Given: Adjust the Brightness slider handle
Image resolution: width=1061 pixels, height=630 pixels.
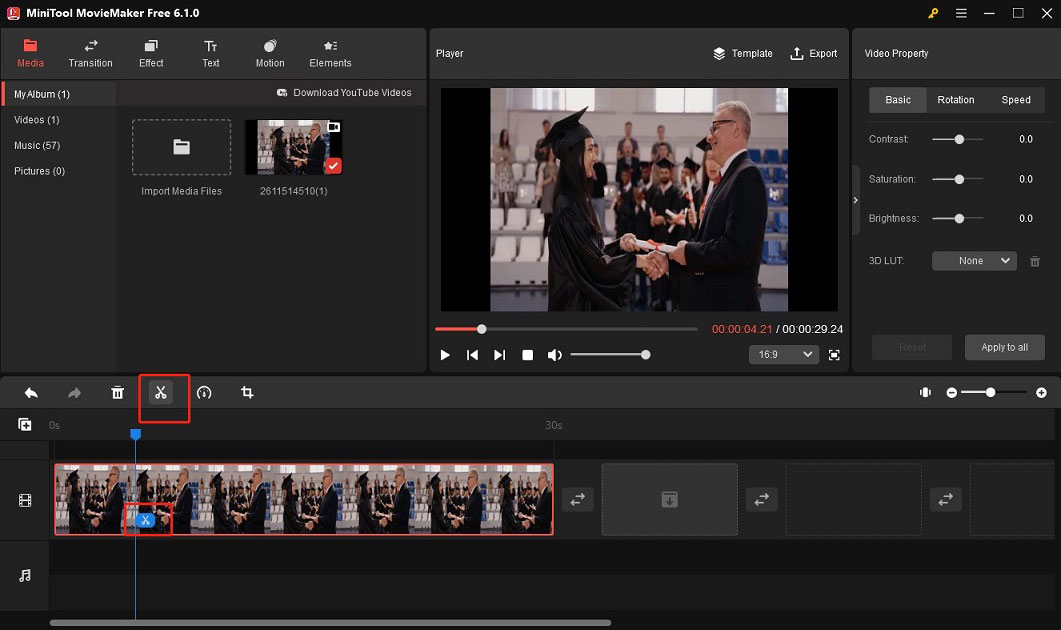Looking at the screenshot, I should point(957,218).
